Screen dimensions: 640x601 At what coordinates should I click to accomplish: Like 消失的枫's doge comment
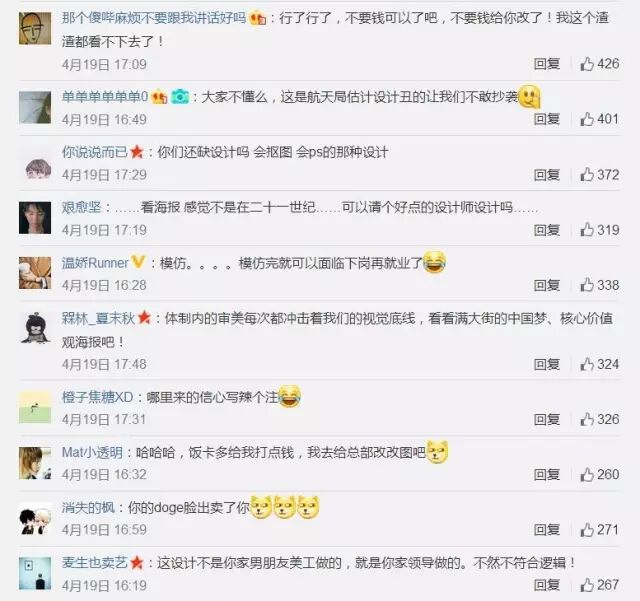coord(587,530)
